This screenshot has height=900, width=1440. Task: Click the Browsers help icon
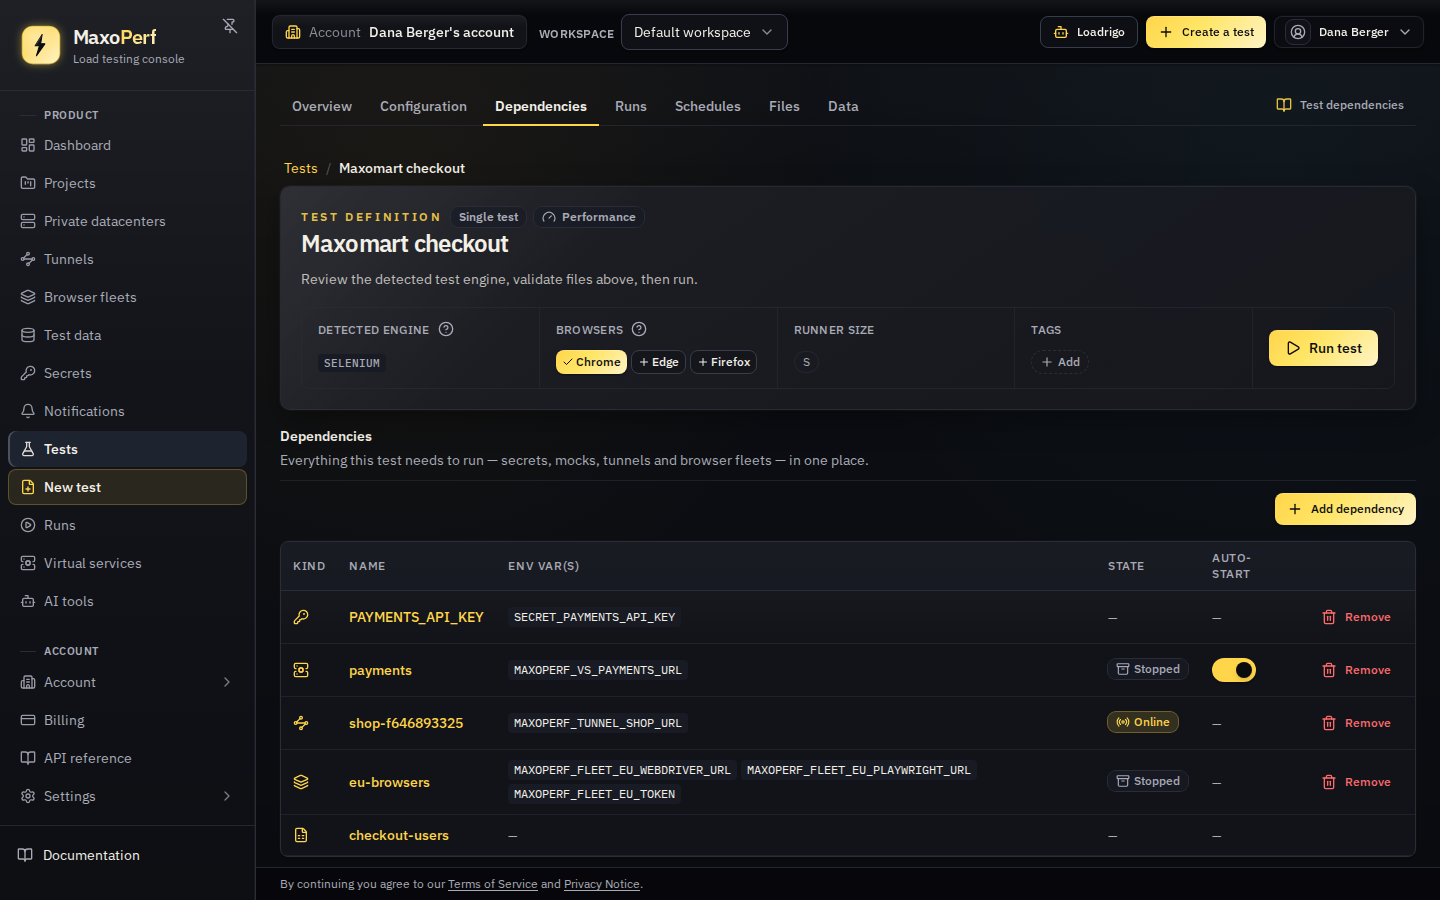tap(639, 329)
